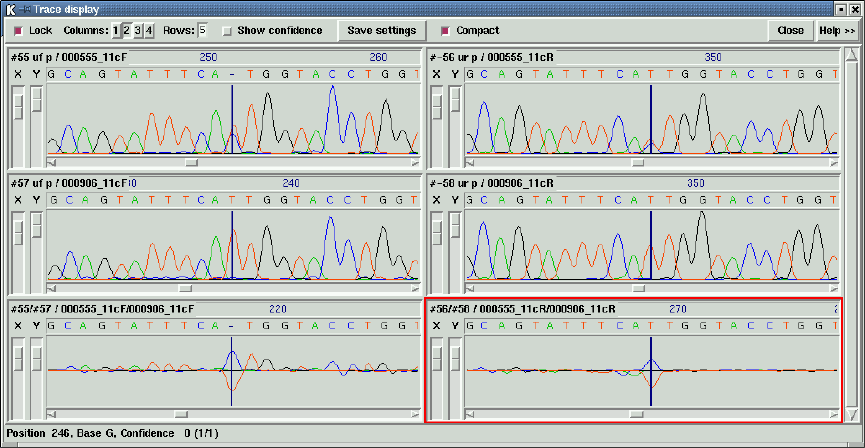Set Columns to 3
865x448 pixels.
tap(138, 31)
